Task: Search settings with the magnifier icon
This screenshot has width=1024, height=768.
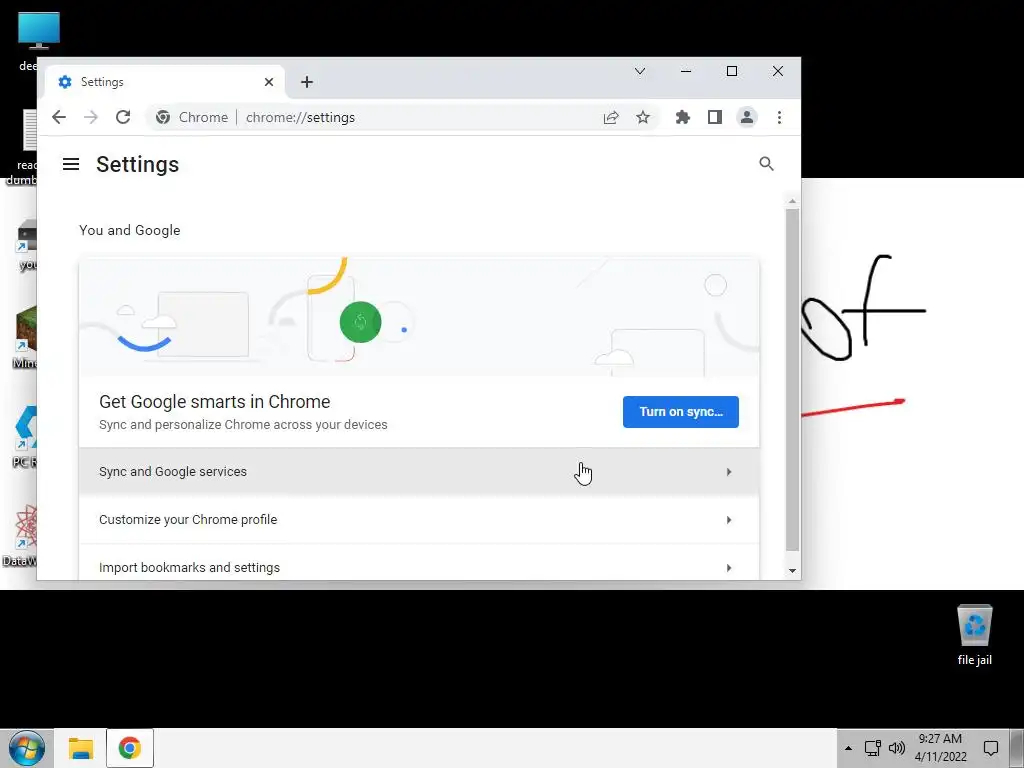Action: coord(766,164)
